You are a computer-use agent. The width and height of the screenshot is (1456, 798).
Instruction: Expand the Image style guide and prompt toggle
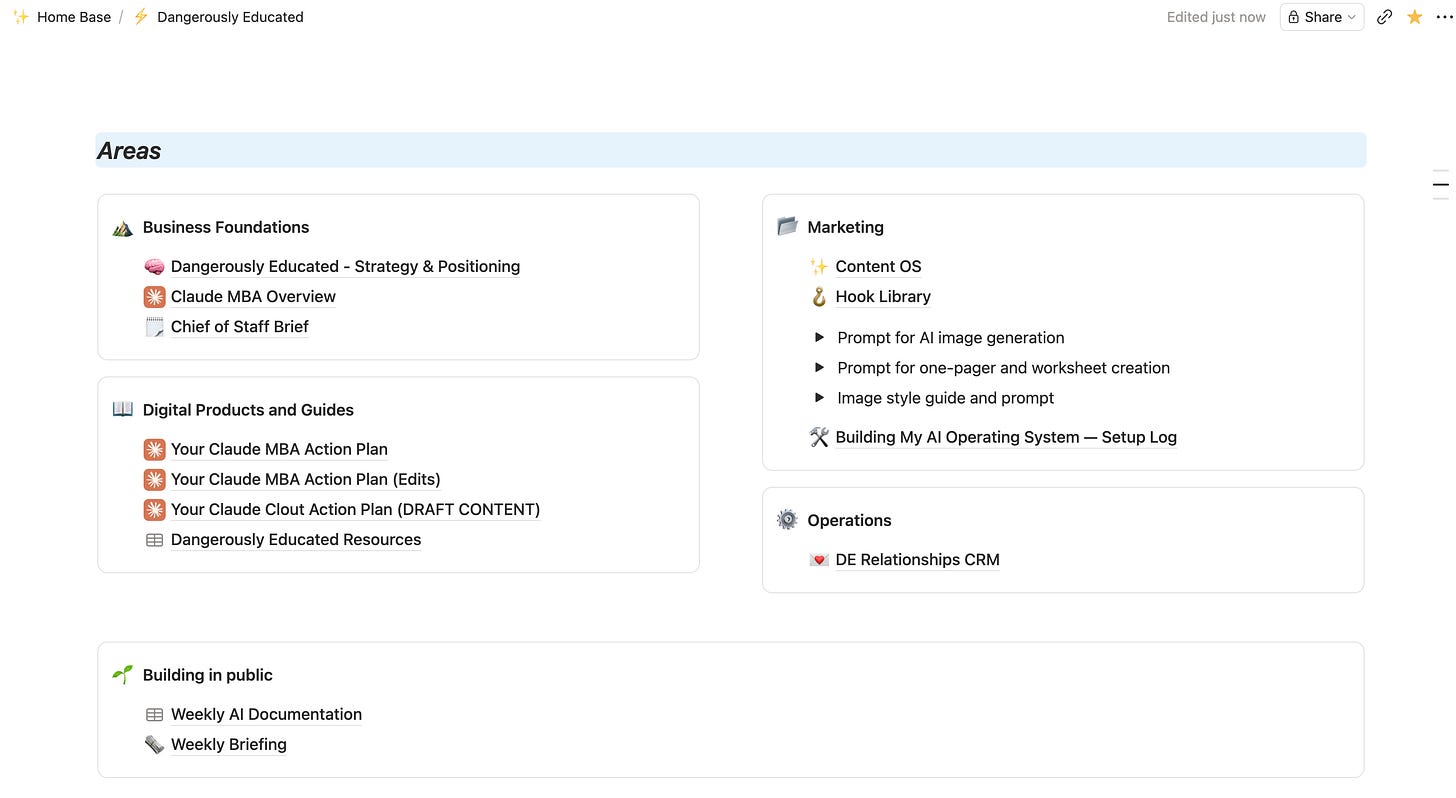[x=819, y=398]
